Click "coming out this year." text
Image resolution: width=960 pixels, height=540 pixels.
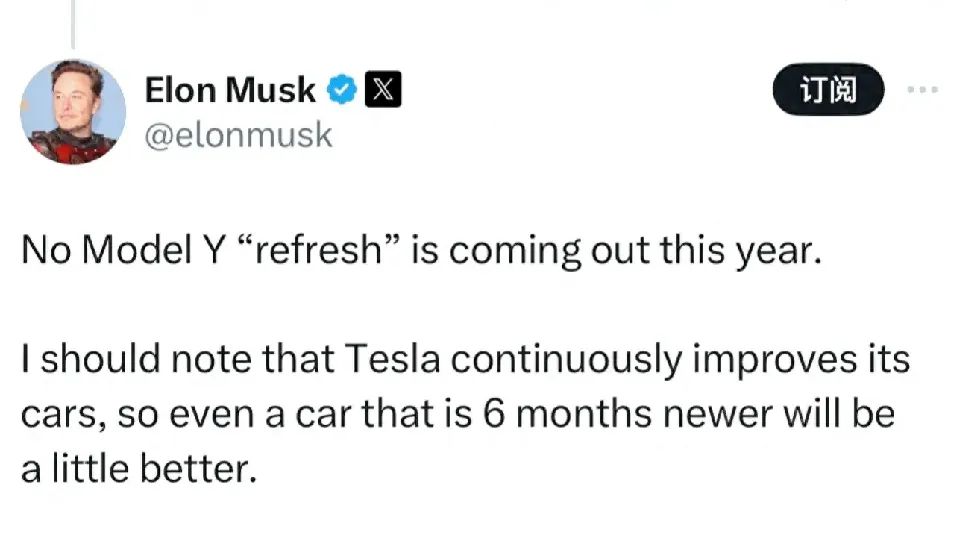[x=635, y=251]
